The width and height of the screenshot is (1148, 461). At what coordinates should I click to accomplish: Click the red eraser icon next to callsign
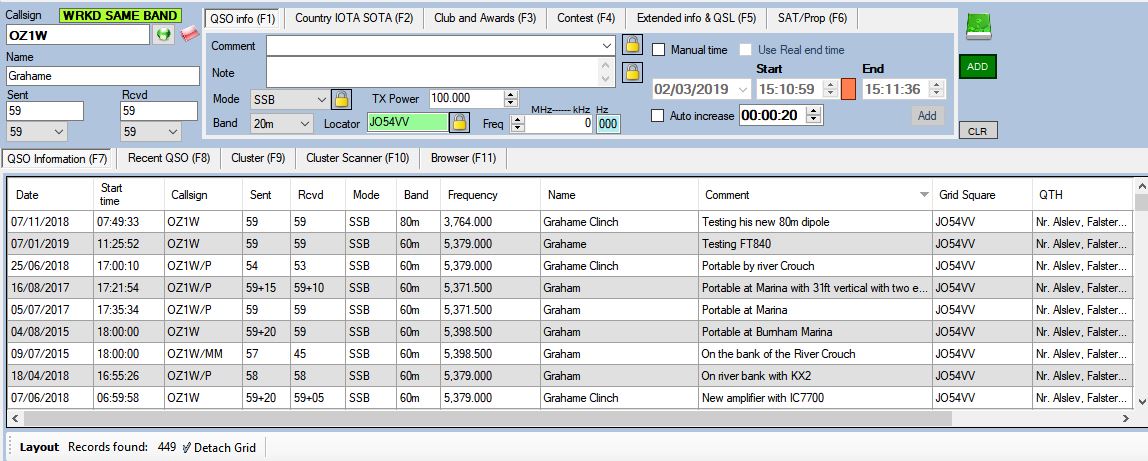pos(190,33)
